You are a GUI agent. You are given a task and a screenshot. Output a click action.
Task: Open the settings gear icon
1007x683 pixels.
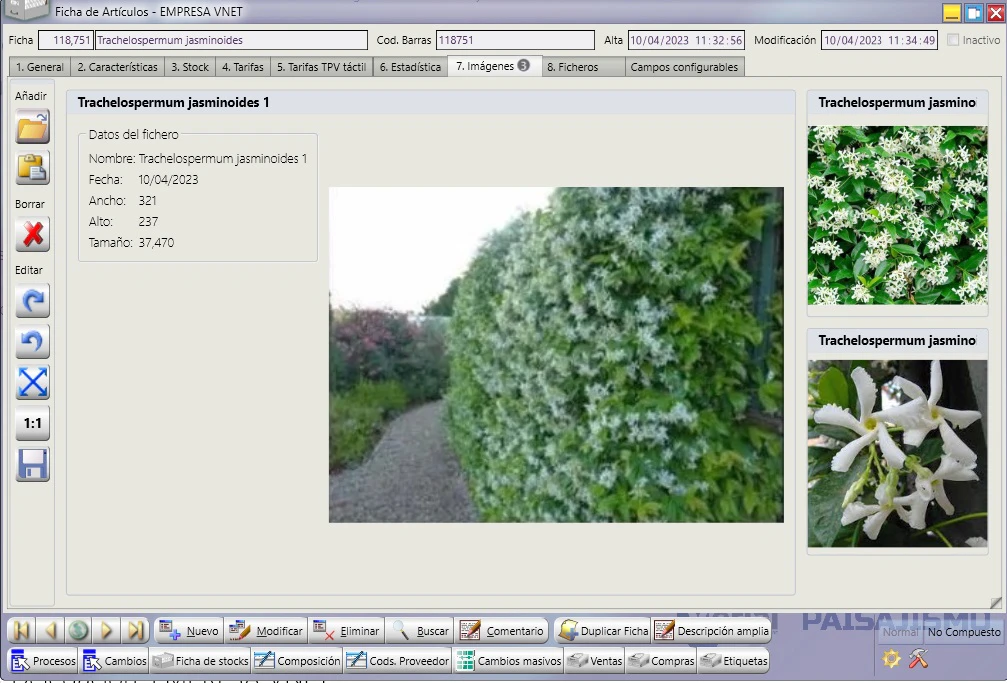[x=891, y=659]
